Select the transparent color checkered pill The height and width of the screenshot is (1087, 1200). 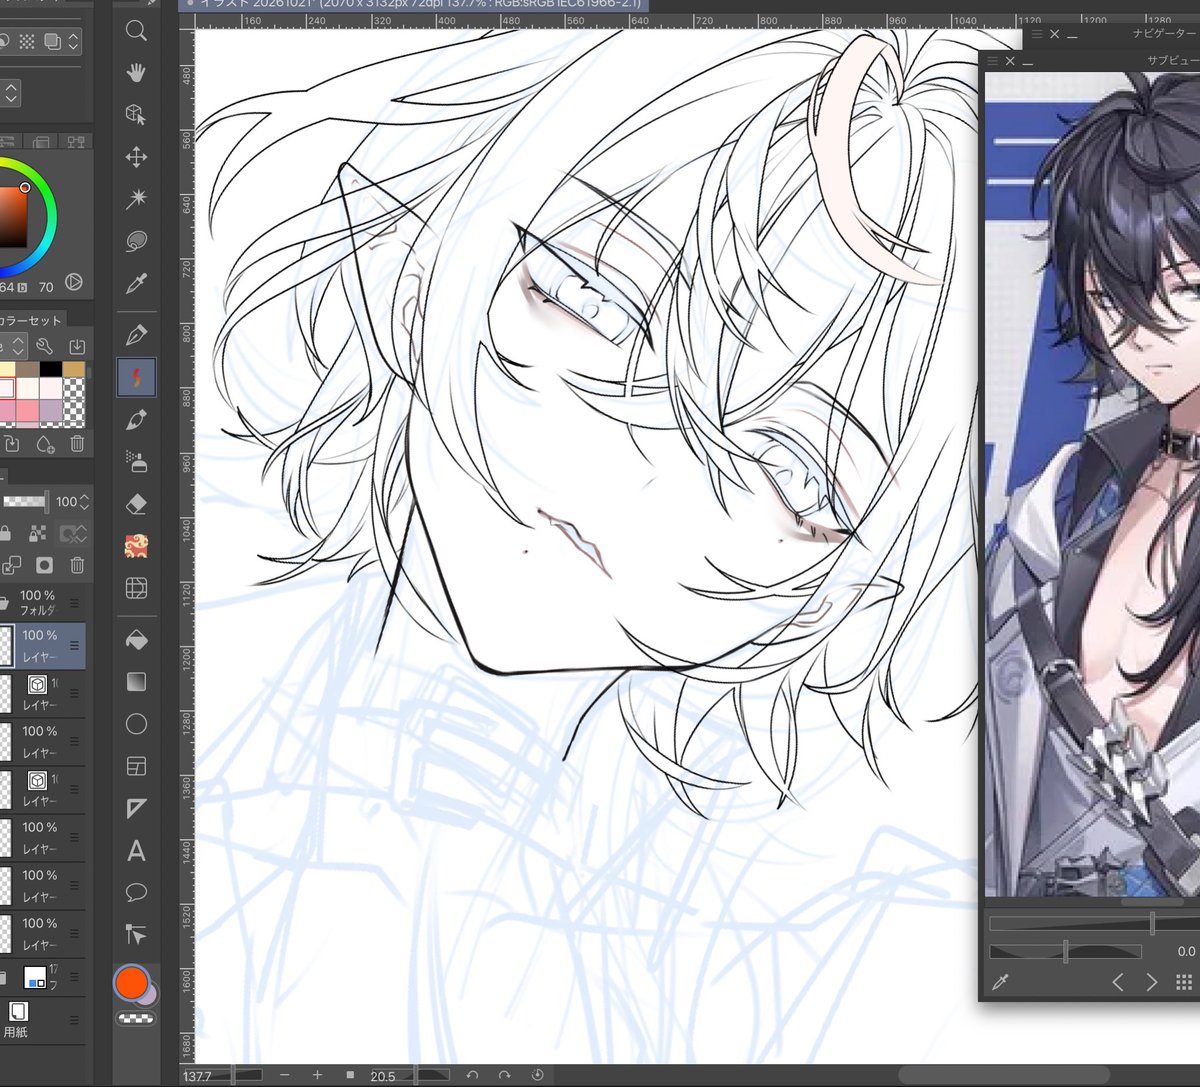tap(136, 1019)
